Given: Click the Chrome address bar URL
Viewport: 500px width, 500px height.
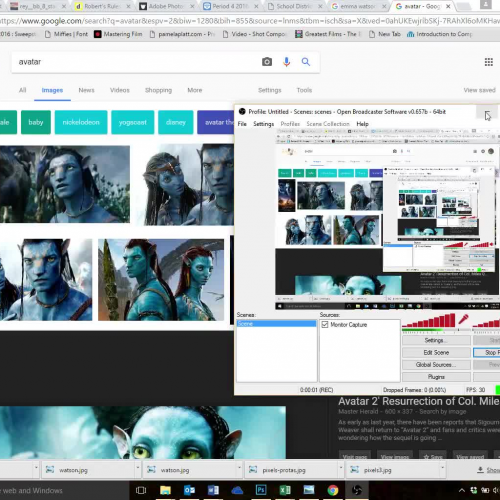Looking at the screenshot, I should tap(250, 21).
